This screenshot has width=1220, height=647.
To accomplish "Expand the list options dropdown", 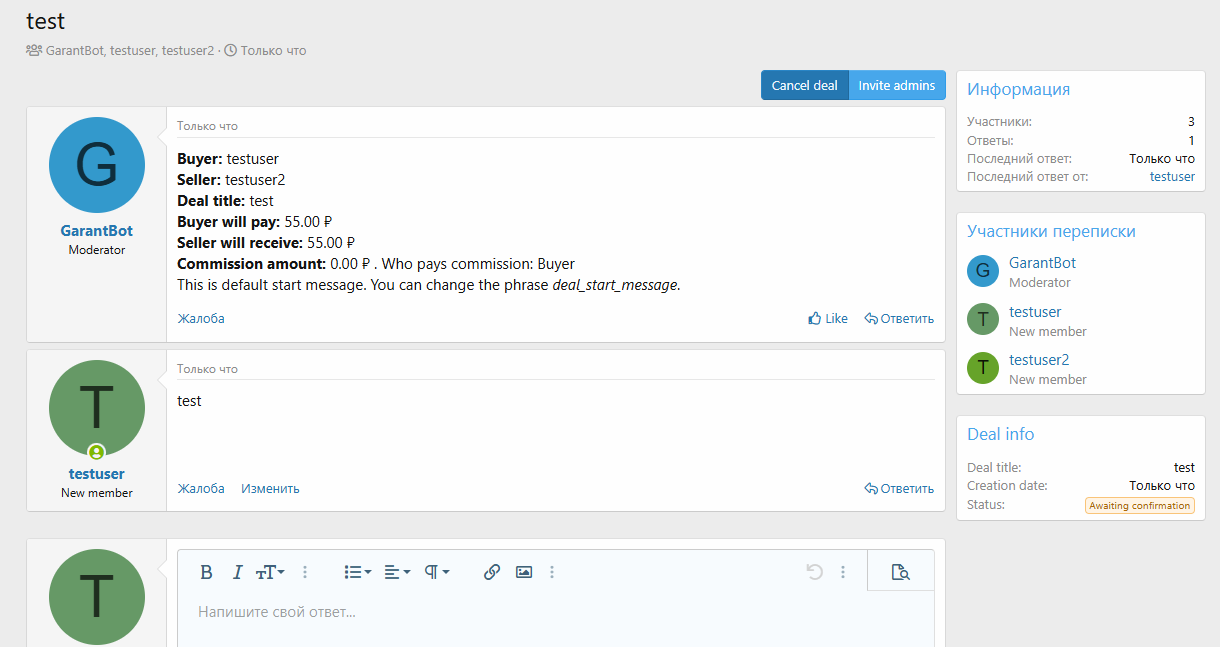I will coord(357,572).
